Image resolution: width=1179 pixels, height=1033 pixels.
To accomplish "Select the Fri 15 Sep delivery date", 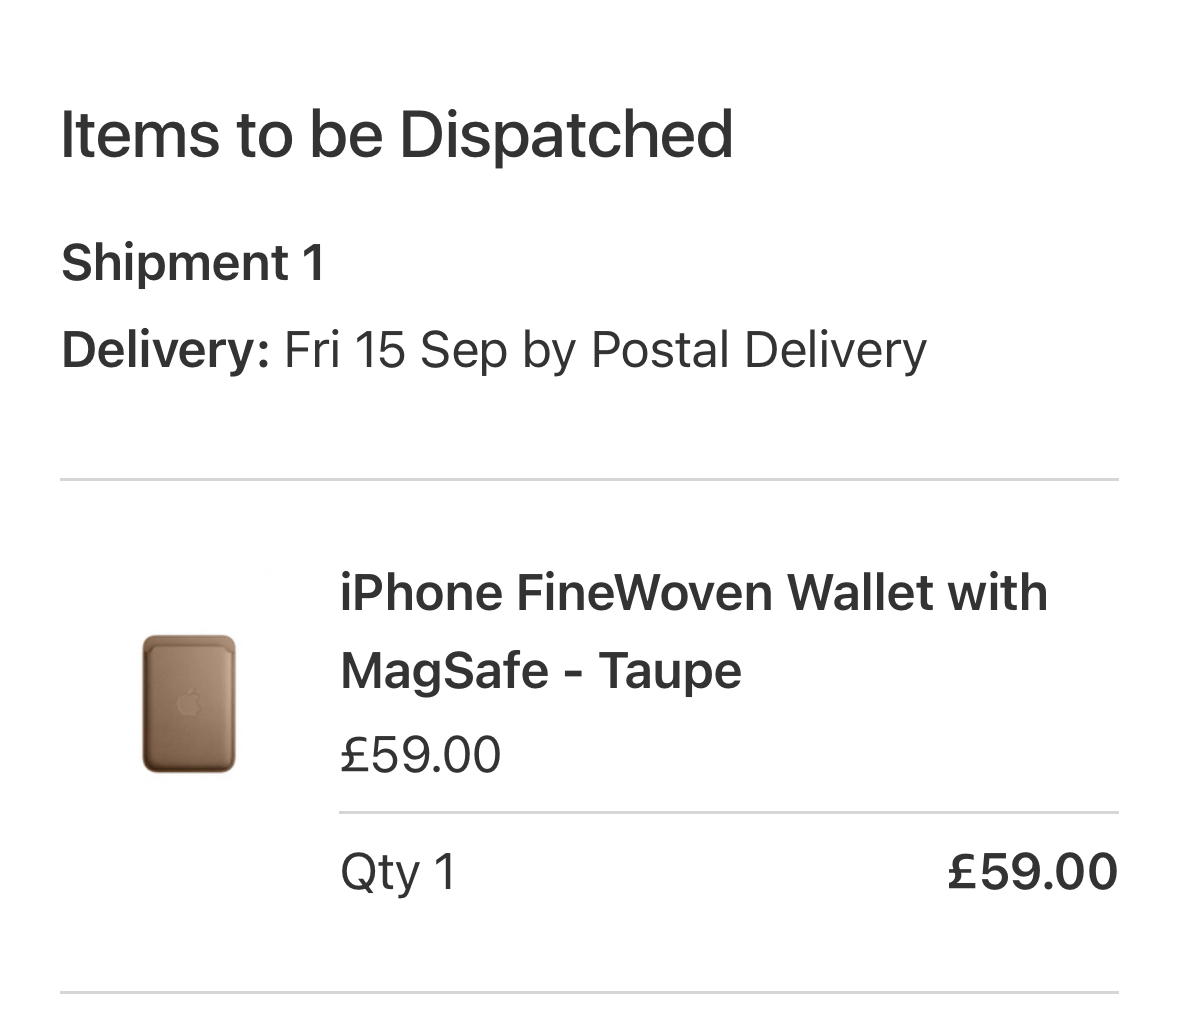I will point(396,350).
